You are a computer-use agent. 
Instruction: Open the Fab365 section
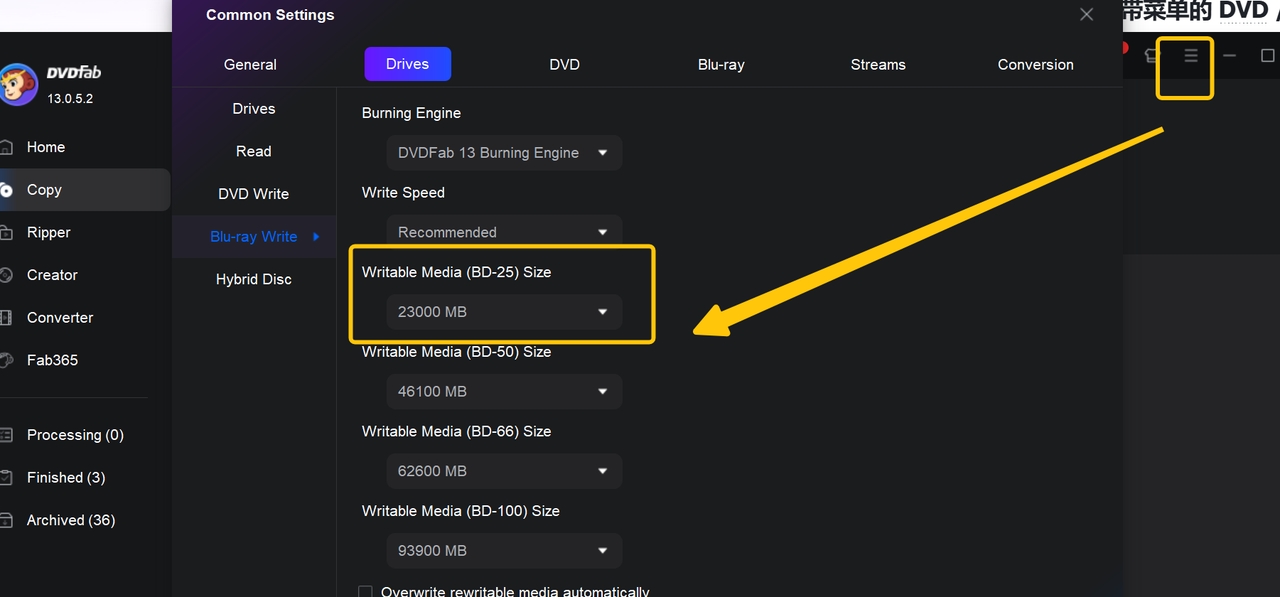(x=53, y=360)
